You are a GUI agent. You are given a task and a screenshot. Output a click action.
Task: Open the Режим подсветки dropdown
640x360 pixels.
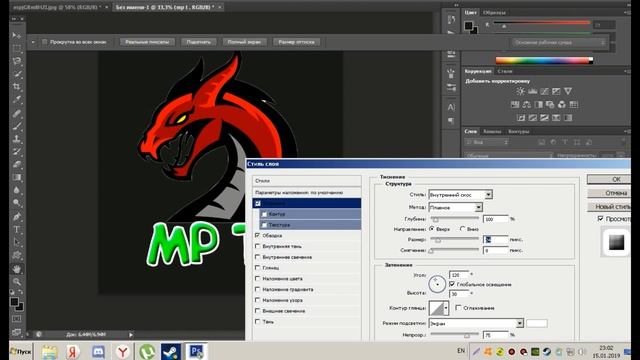pos(476,323)
